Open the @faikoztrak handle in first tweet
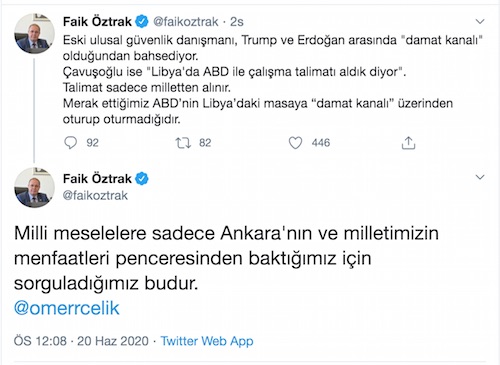Image resolution: width=500 pixels, height=365 pixels. tap(186, 22)
